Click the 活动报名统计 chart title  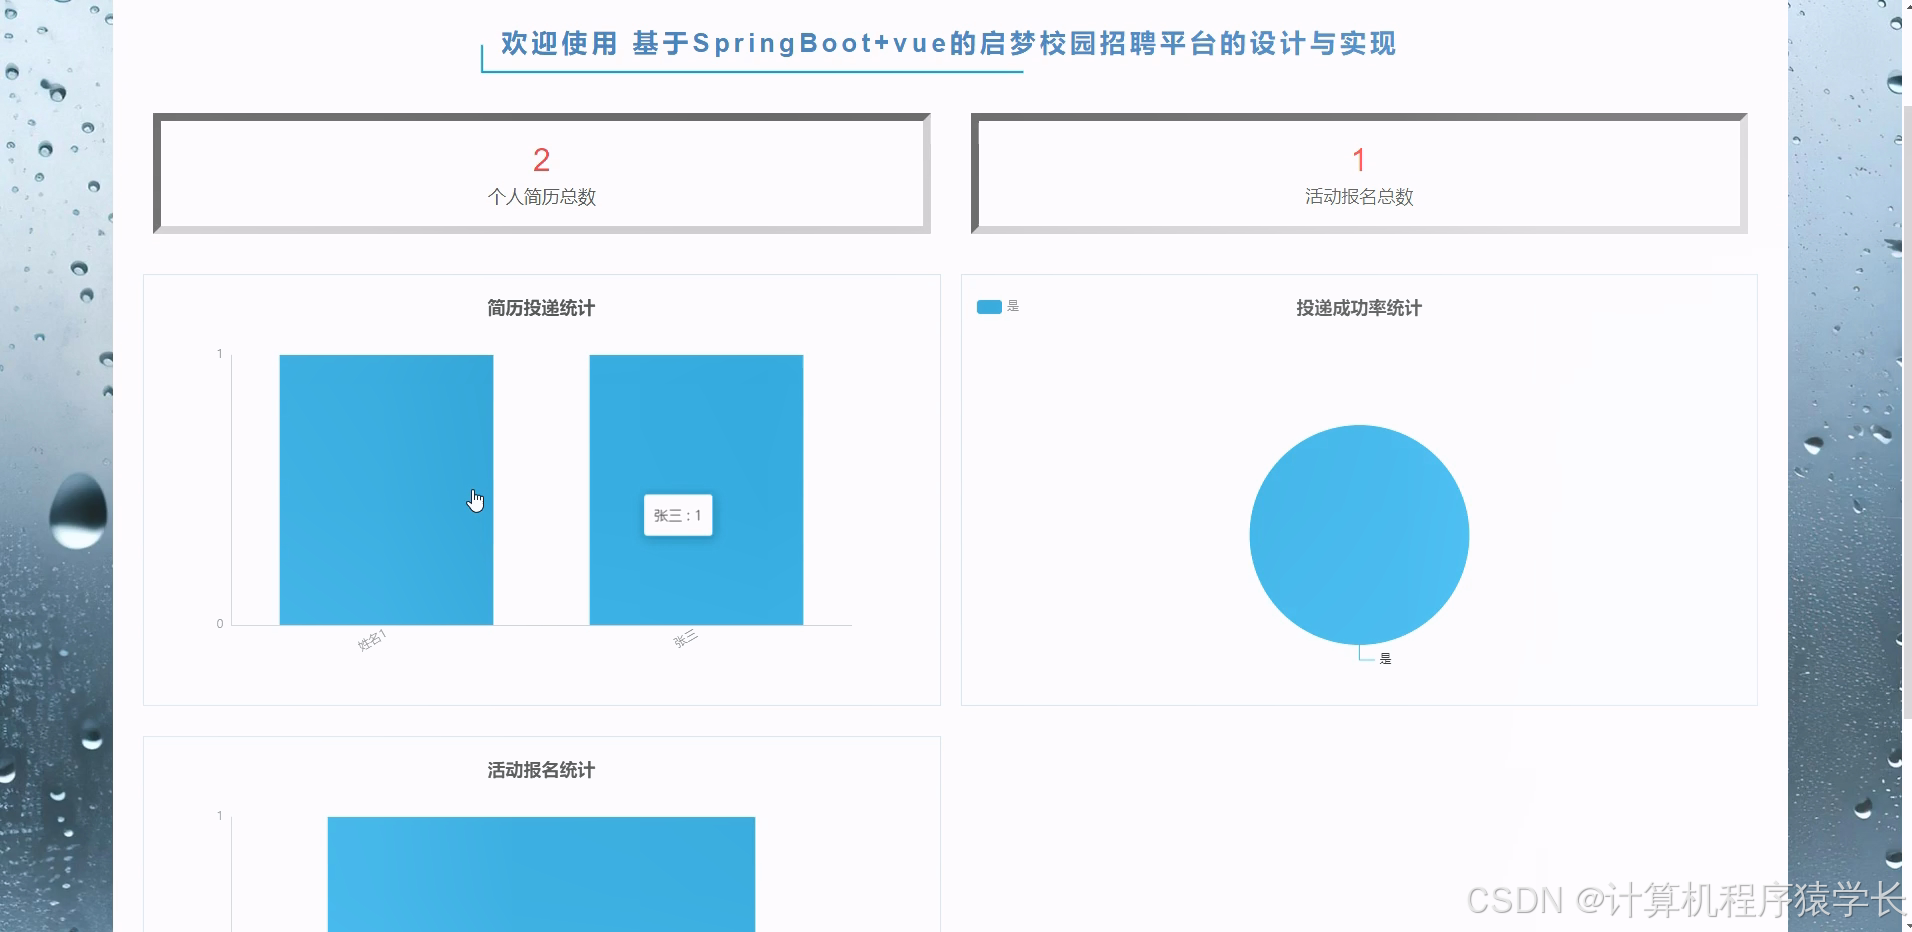pyautogui.click(x=540, y=770)
